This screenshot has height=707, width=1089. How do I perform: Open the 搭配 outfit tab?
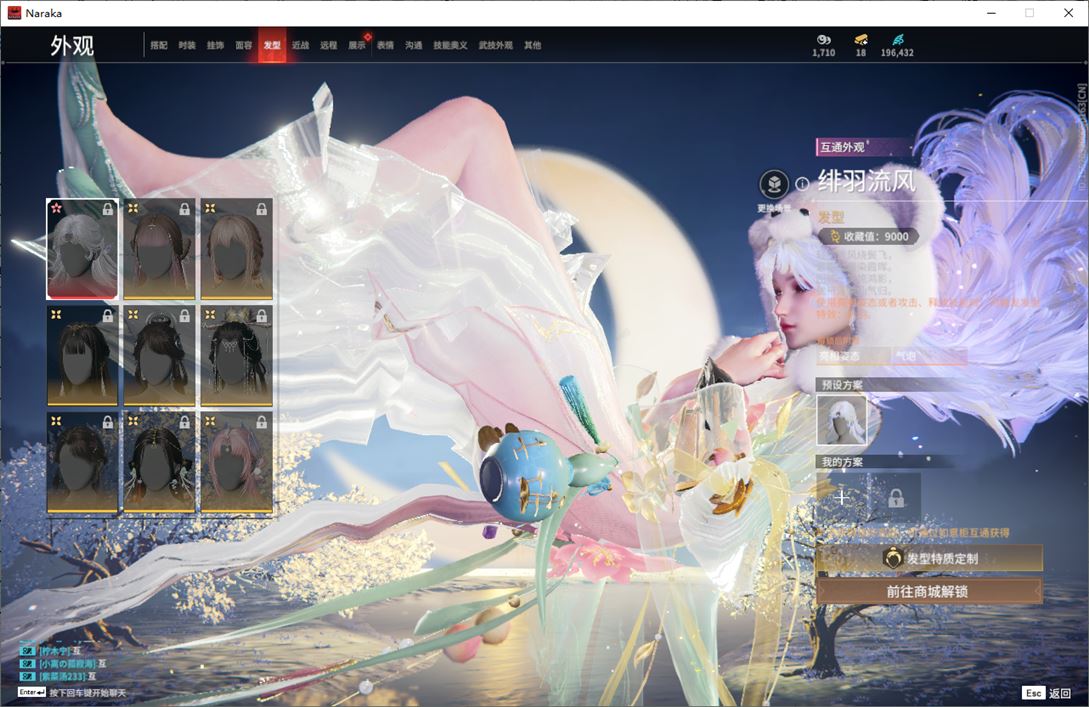[158, 45]
